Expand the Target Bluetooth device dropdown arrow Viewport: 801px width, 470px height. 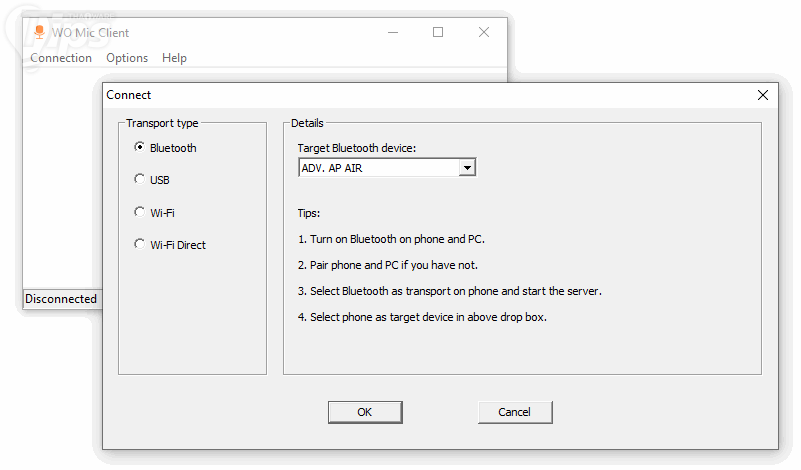coord(466,168)
